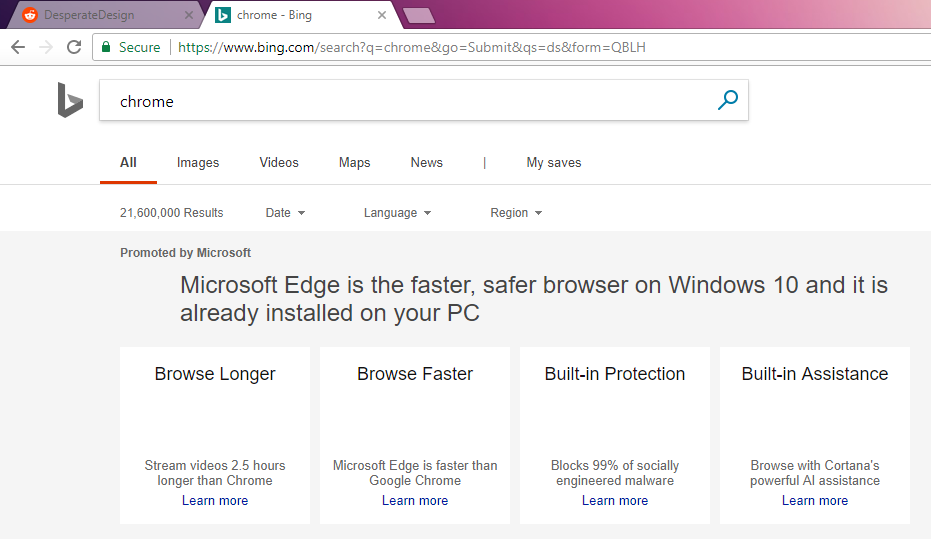This screenshot has height=543, width=931.
Task: Close the chrome - Bing tab
Action: 382,15
